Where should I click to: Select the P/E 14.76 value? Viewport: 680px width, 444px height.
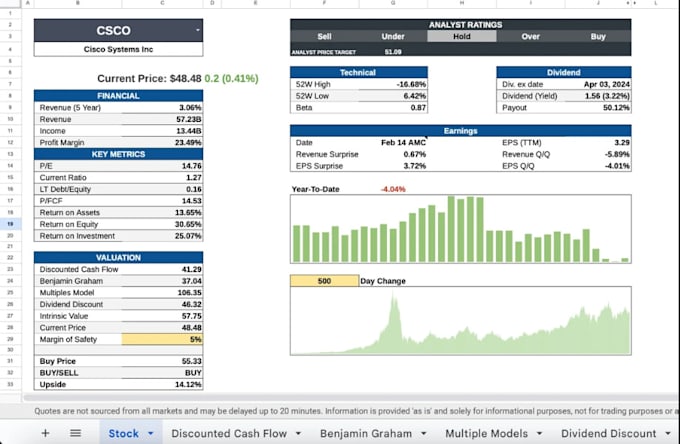[192, 166]
